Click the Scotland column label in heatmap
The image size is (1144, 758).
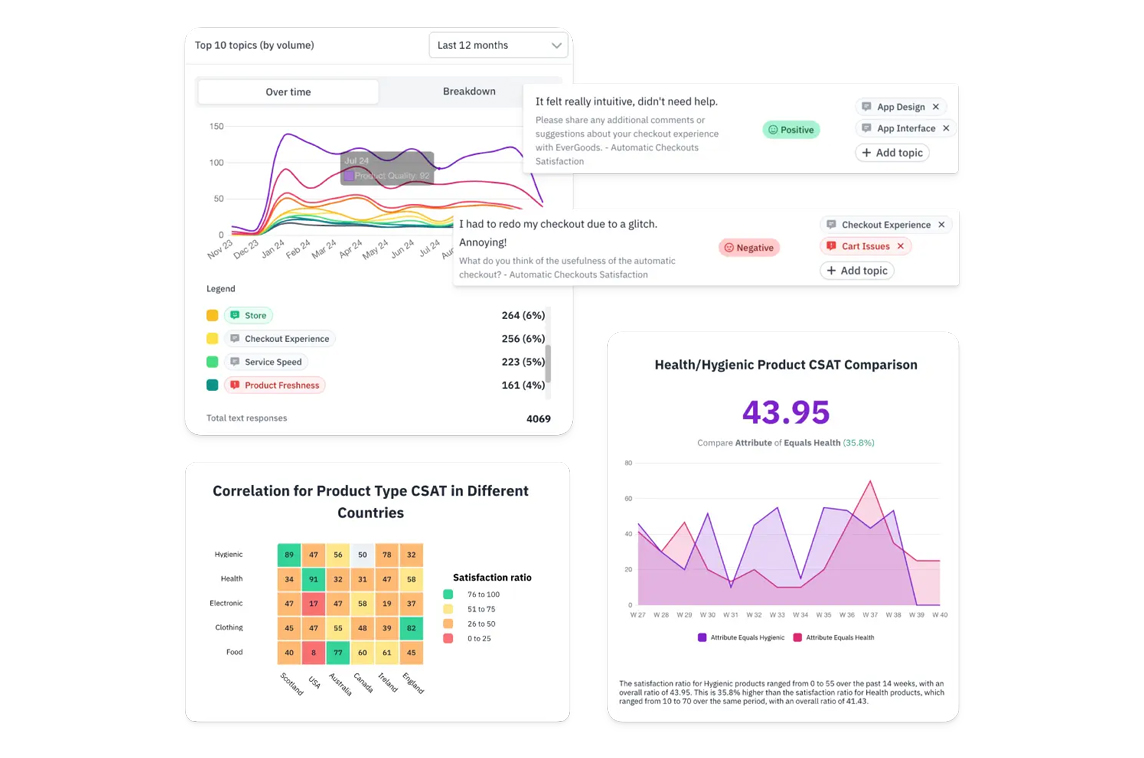click(292, 684)
